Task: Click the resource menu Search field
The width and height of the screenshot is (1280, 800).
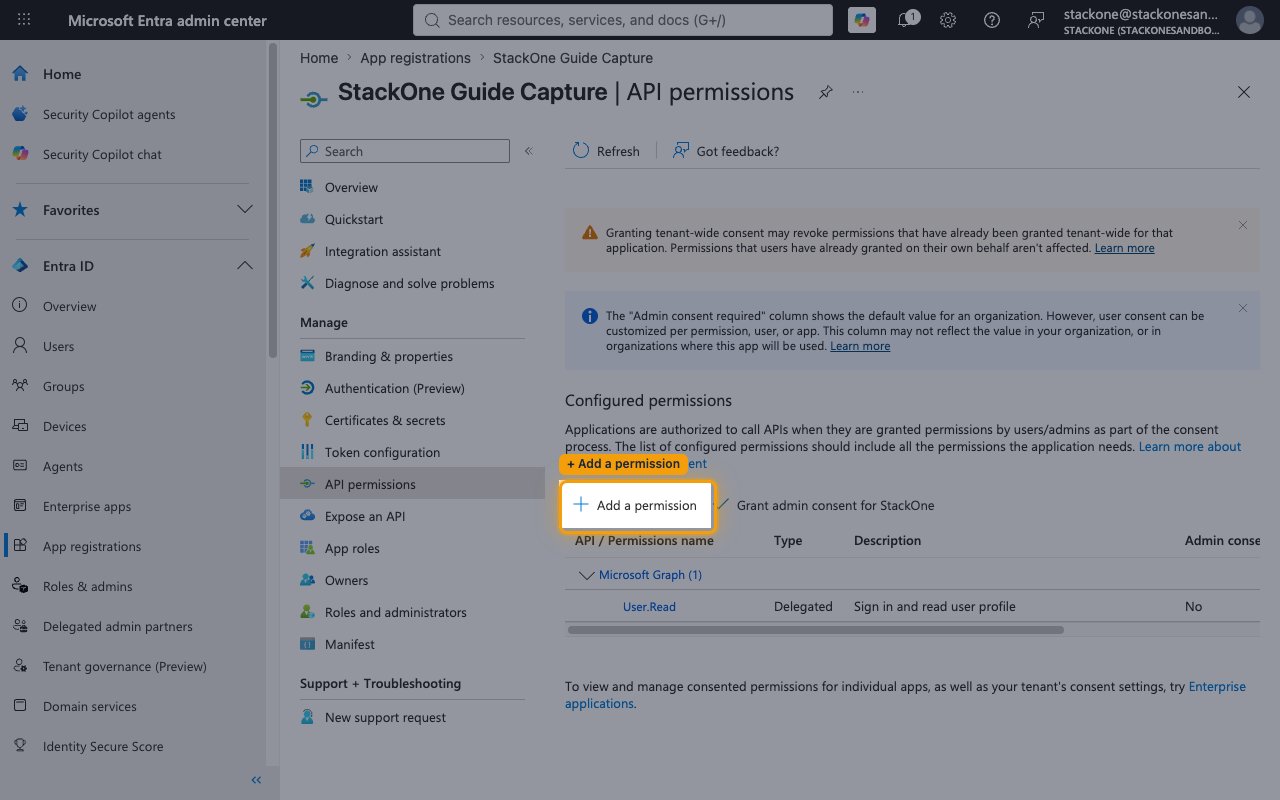Action: tap(405, 151)
